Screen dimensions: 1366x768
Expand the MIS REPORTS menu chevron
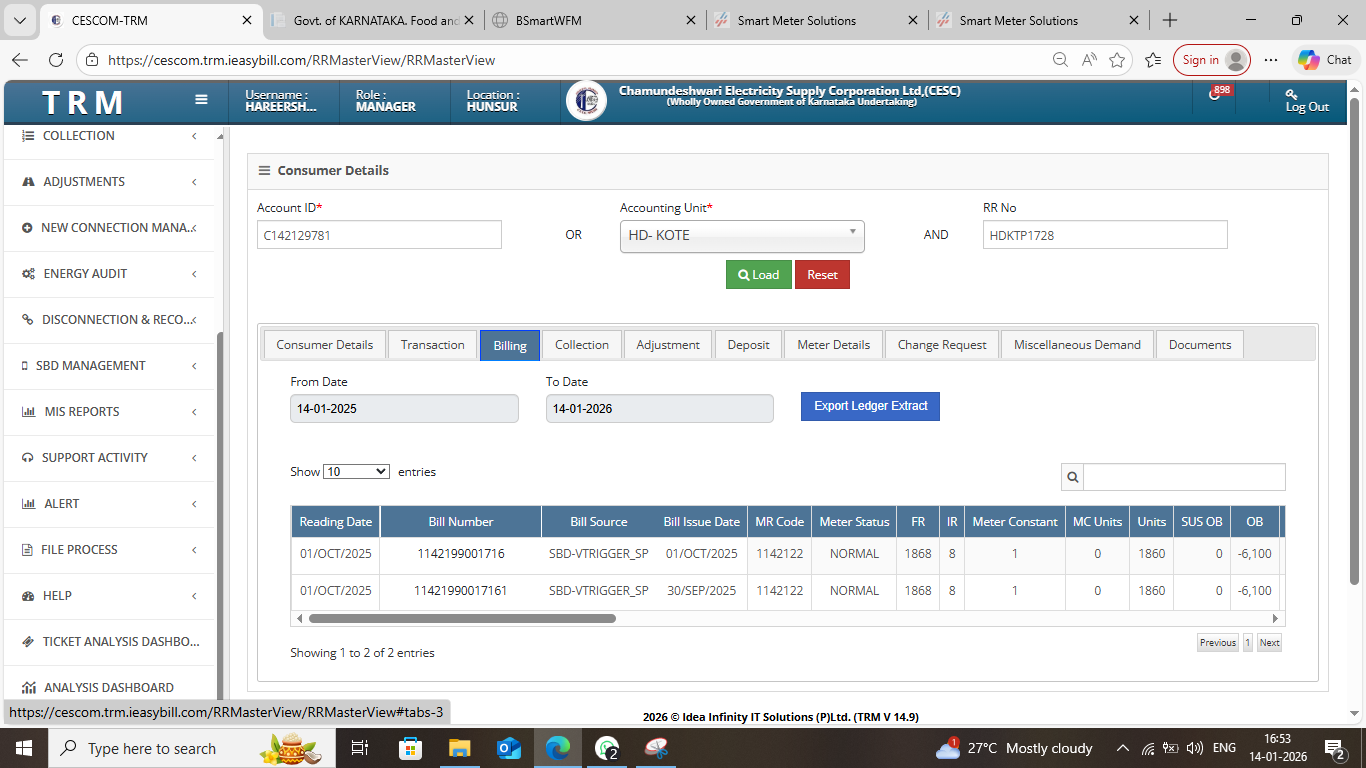pos(194,412)
